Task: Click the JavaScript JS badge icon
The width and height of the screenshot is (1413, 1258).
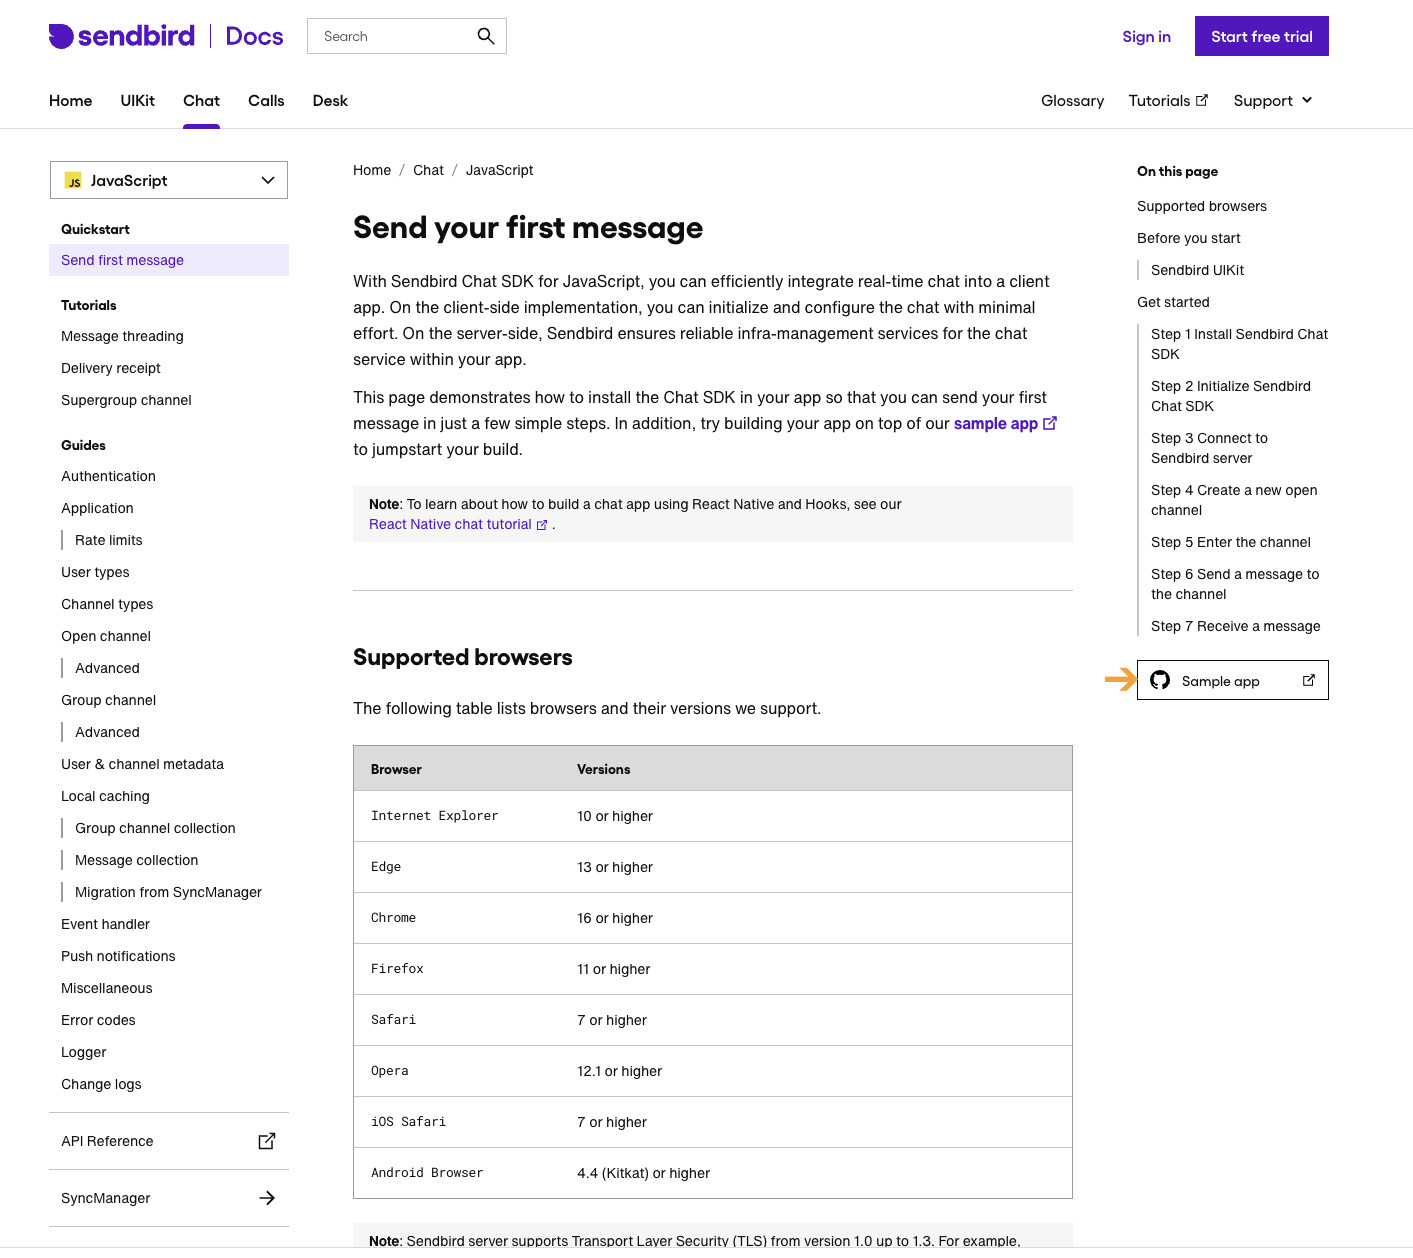Action: (x=74, y=181)
